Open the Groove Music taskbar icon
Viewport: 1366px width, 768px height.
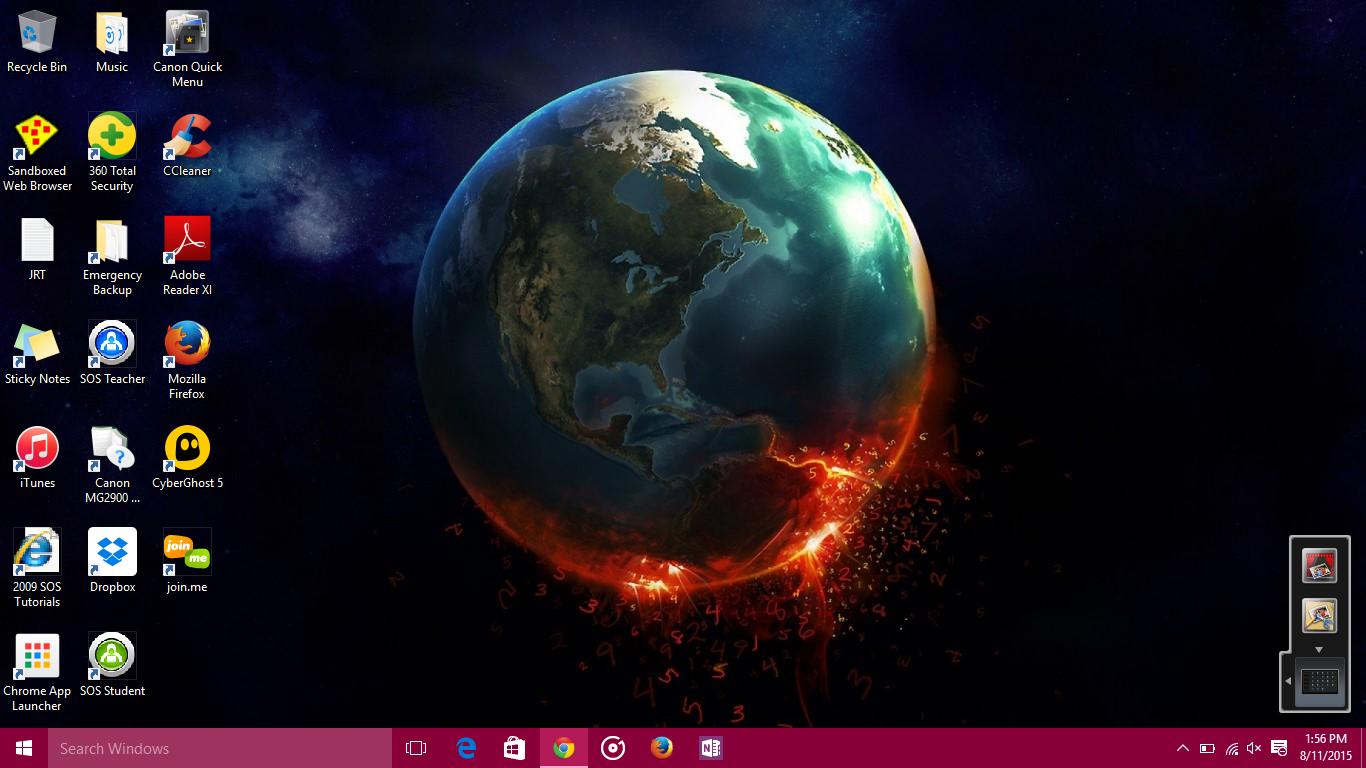pyautogui.click(x=613, y=748)
